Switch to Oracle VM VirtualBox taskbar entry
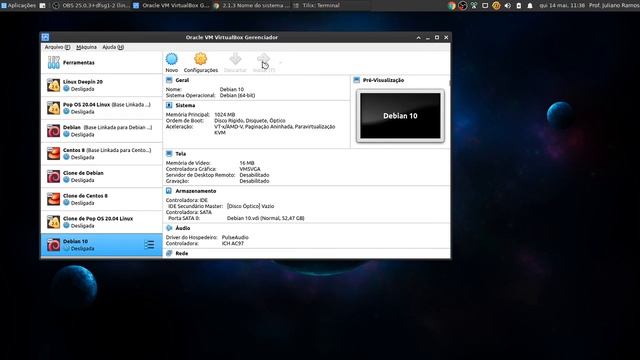The height and width of the screenshot is (360, 640). 171,5
